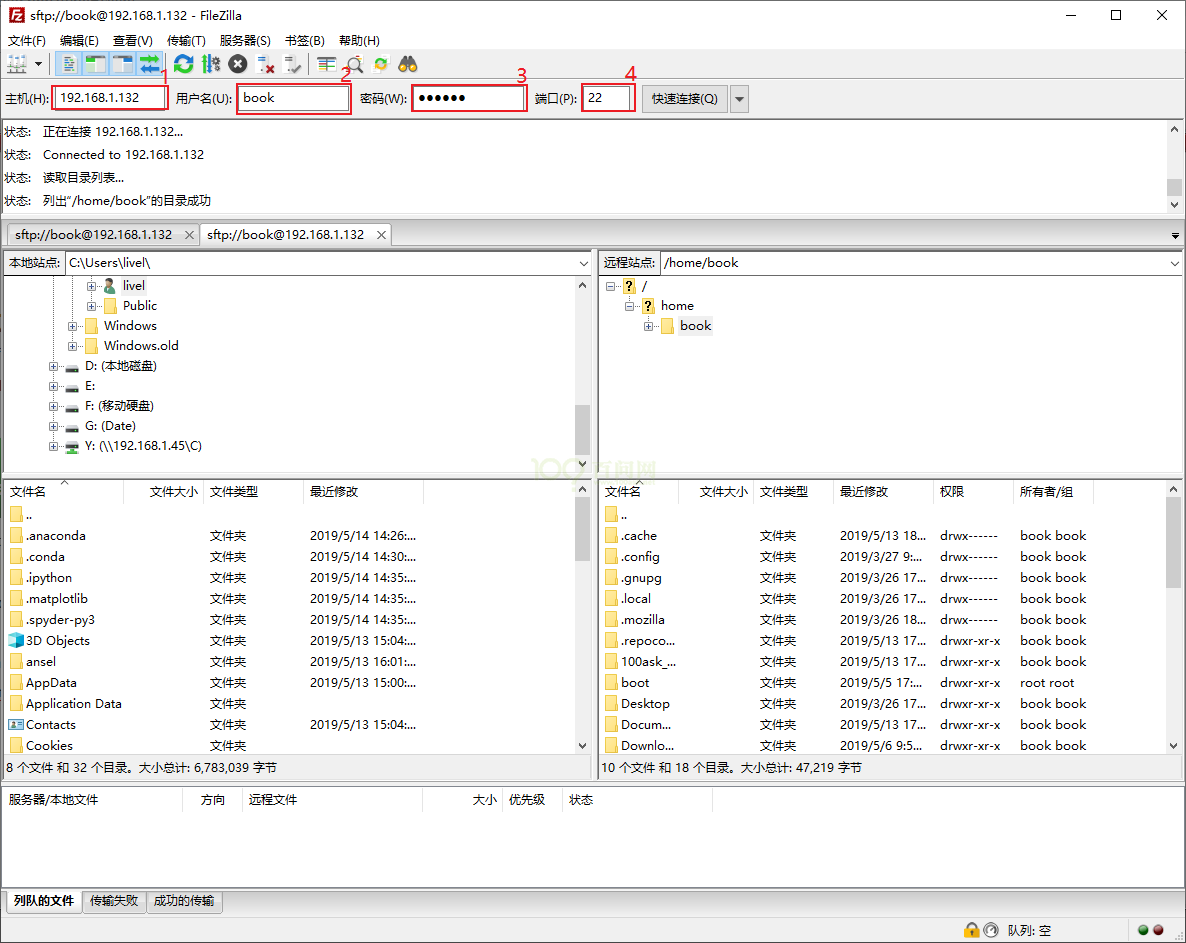Screen dimensions: 1186x943
Task: Click the 快速连接(Q) button
Action: click(685, 98)
